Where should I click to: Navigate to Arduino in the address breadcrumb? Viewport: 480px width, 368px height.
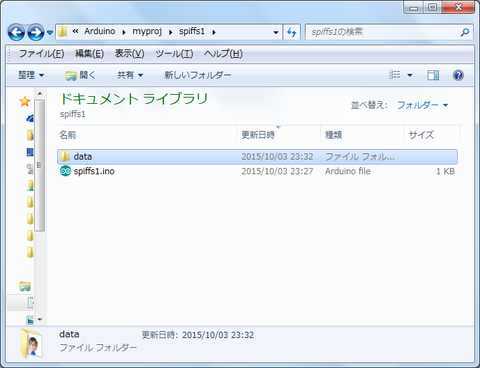pos(99,31)
